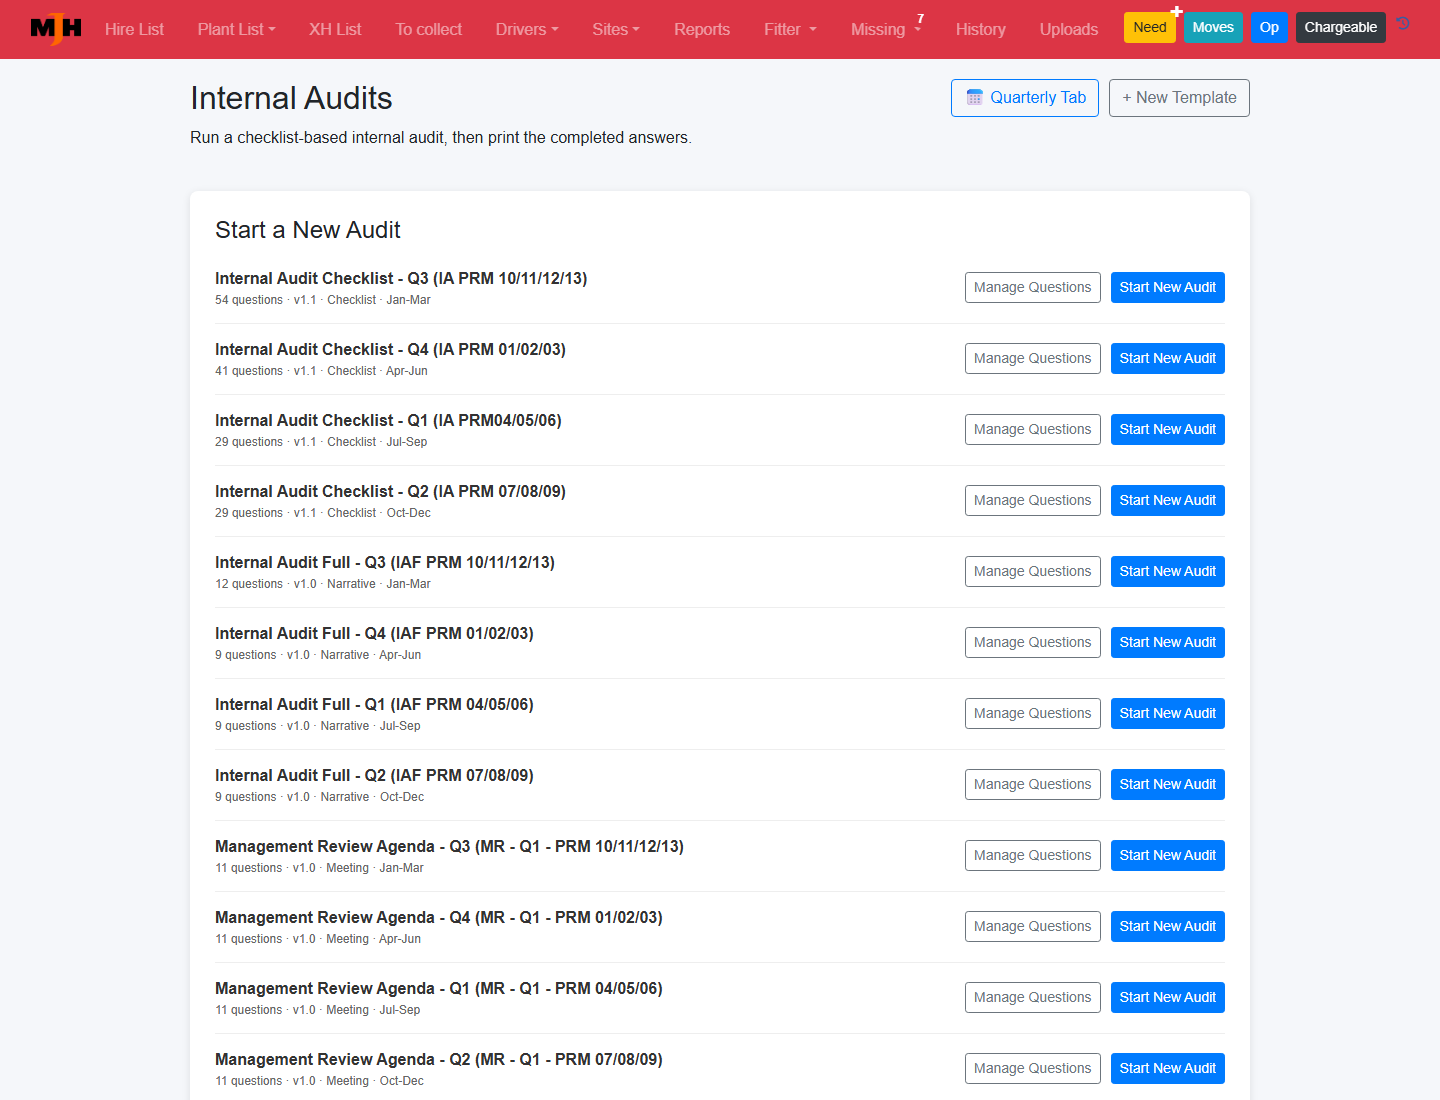This screenshot has width=1440, height=1100.
Task: Open the History page in navbar
Action: (980, 29)
